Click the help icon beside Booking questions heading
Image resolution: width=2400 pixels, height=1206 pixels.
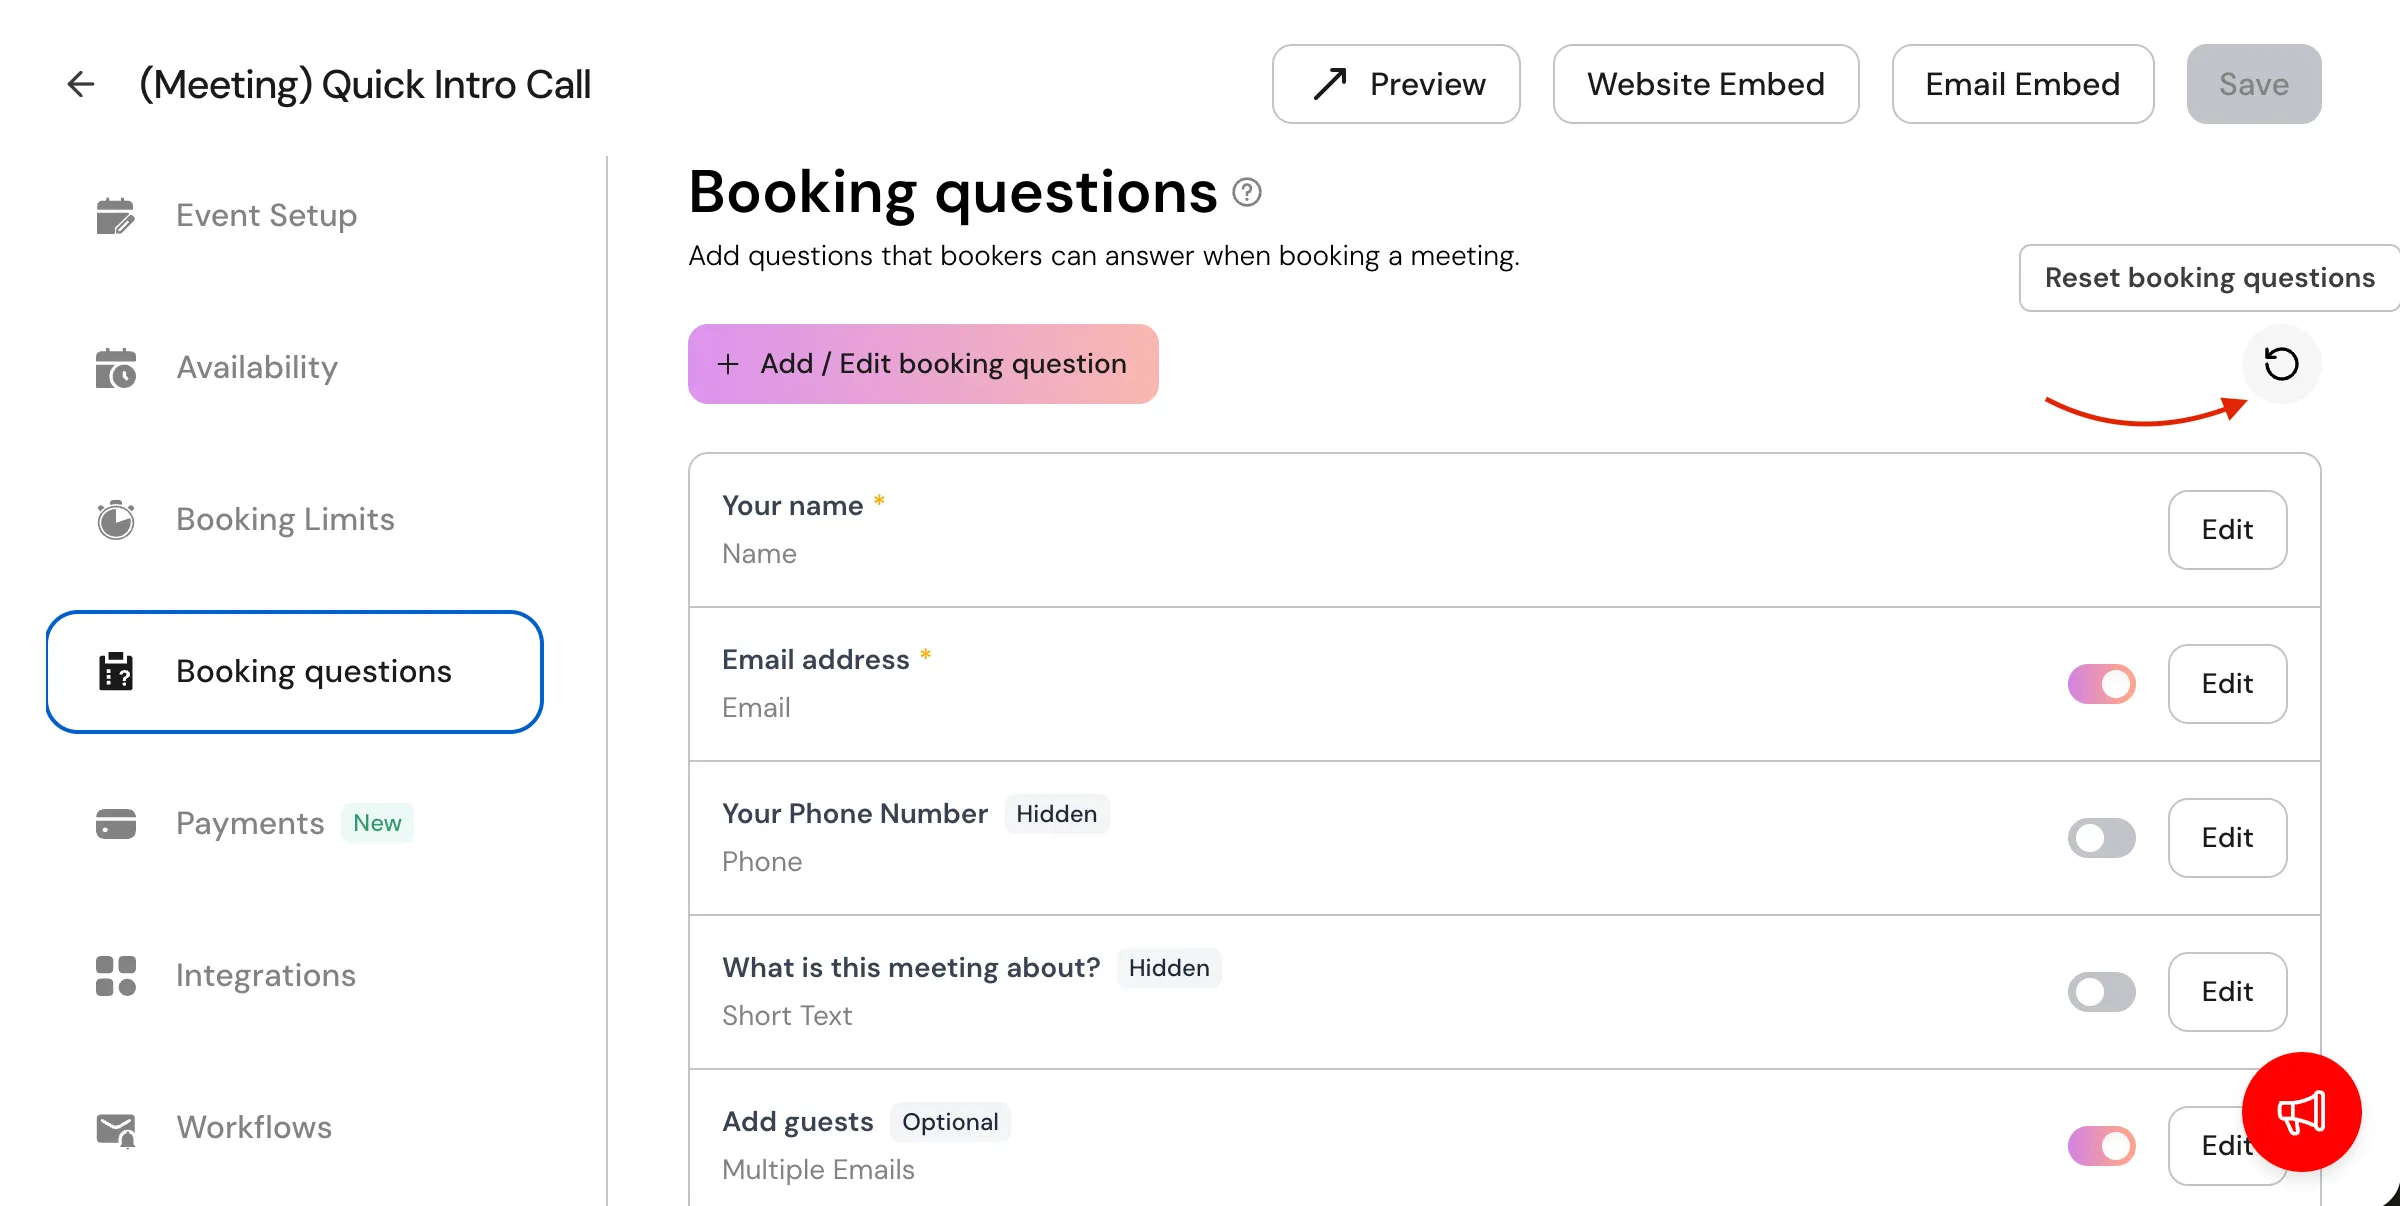1246,192
